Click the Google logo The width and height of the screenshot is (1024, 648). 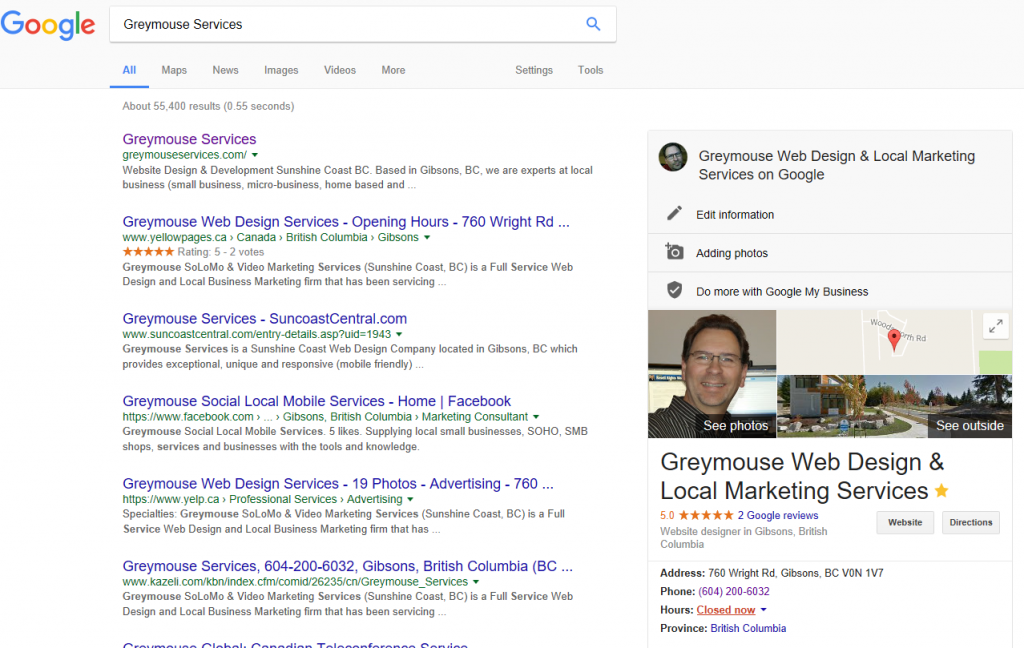(x=48, y=25)
